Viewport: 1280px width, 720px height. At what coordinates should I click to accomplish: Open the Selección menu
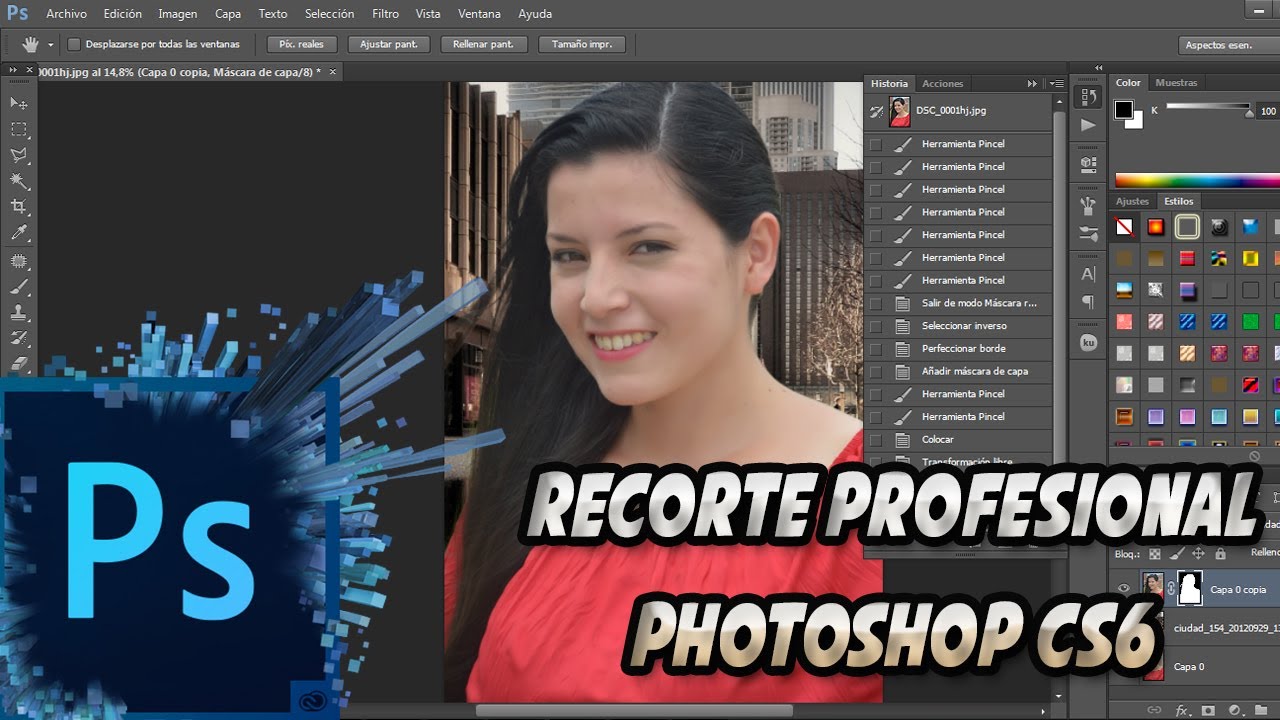(x=329, y=14)
